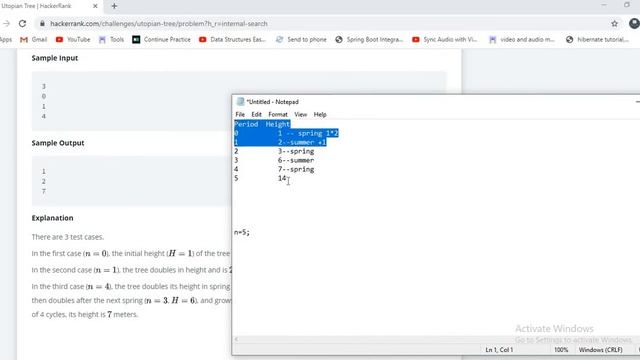This screenshot has width=640, height=360.
Task: Click the Notepad horizontal scrollbar
Action: (x=435, y=339)
